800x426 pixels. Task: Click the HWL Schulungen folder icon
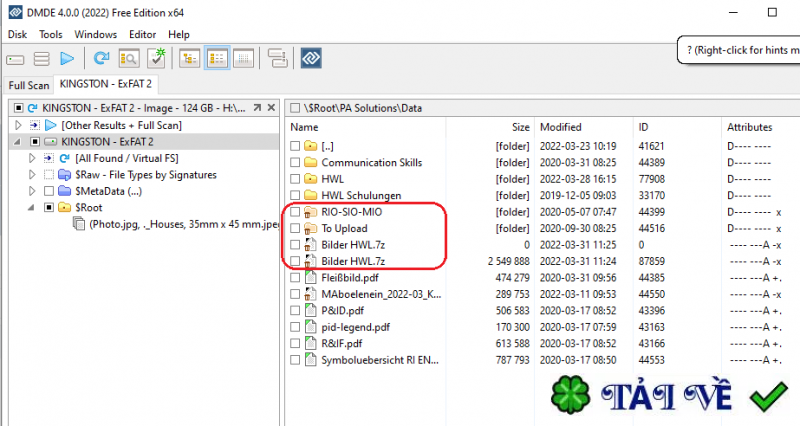tap(311, 195)
